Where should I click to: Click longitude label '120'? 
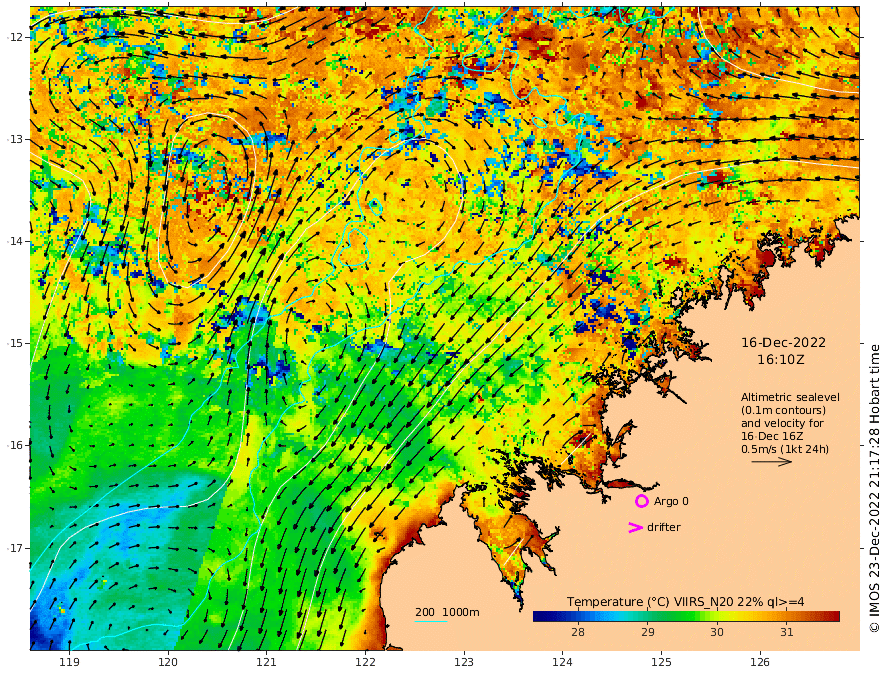(168, 663)
